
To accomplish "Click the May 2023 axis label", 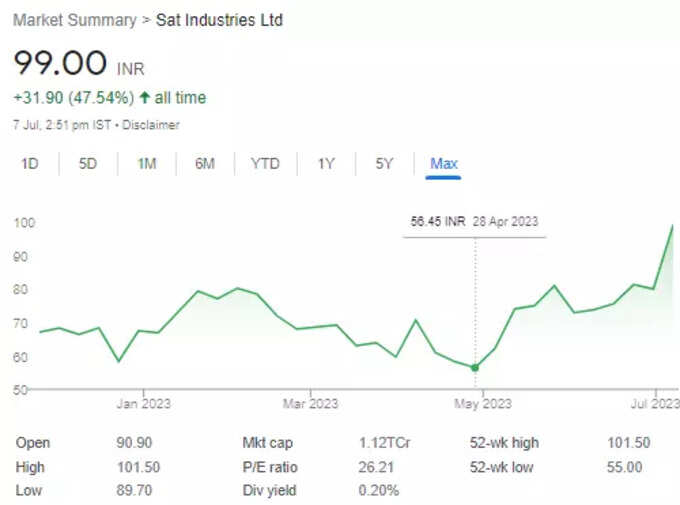I will [x=483, y=404].
